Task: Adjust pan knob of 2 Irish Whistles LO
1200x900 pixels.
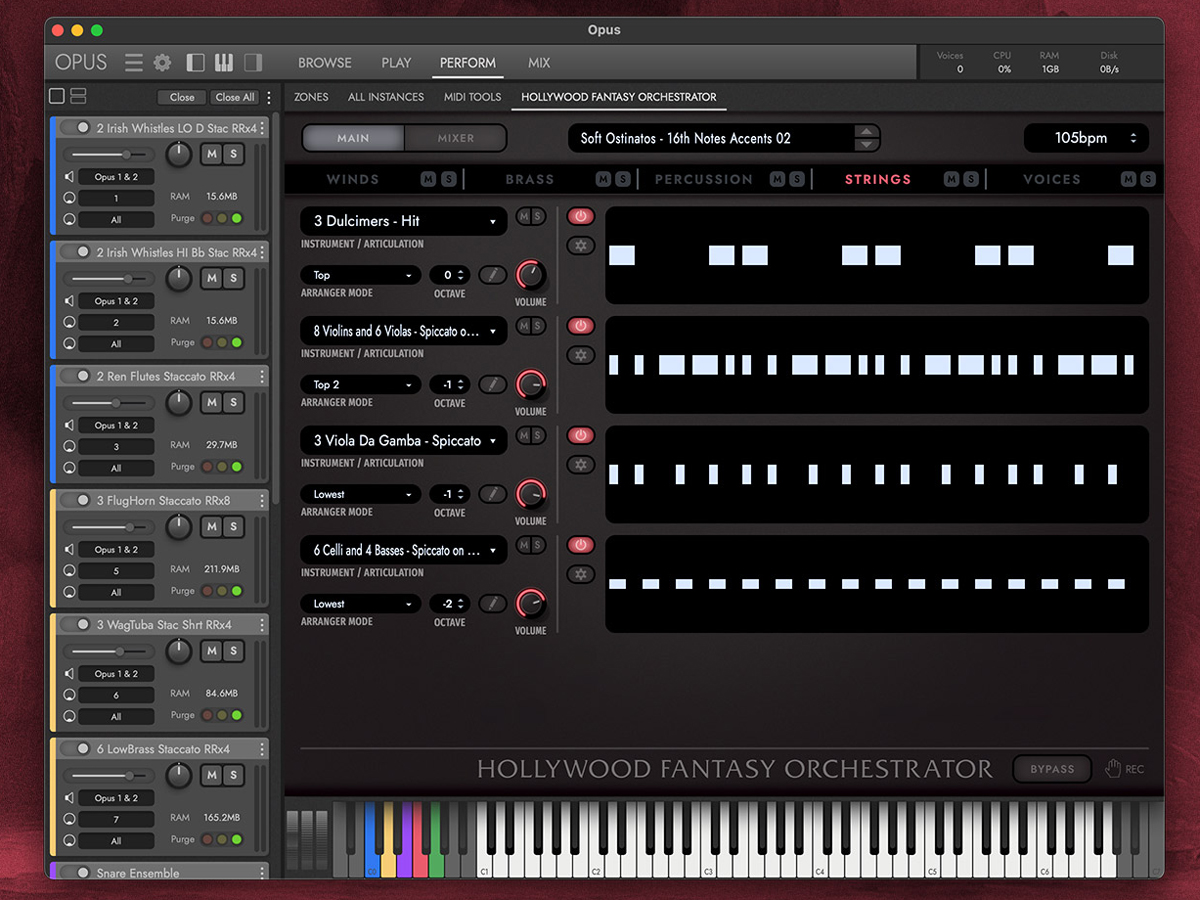Action: click(x=178, y=154)
